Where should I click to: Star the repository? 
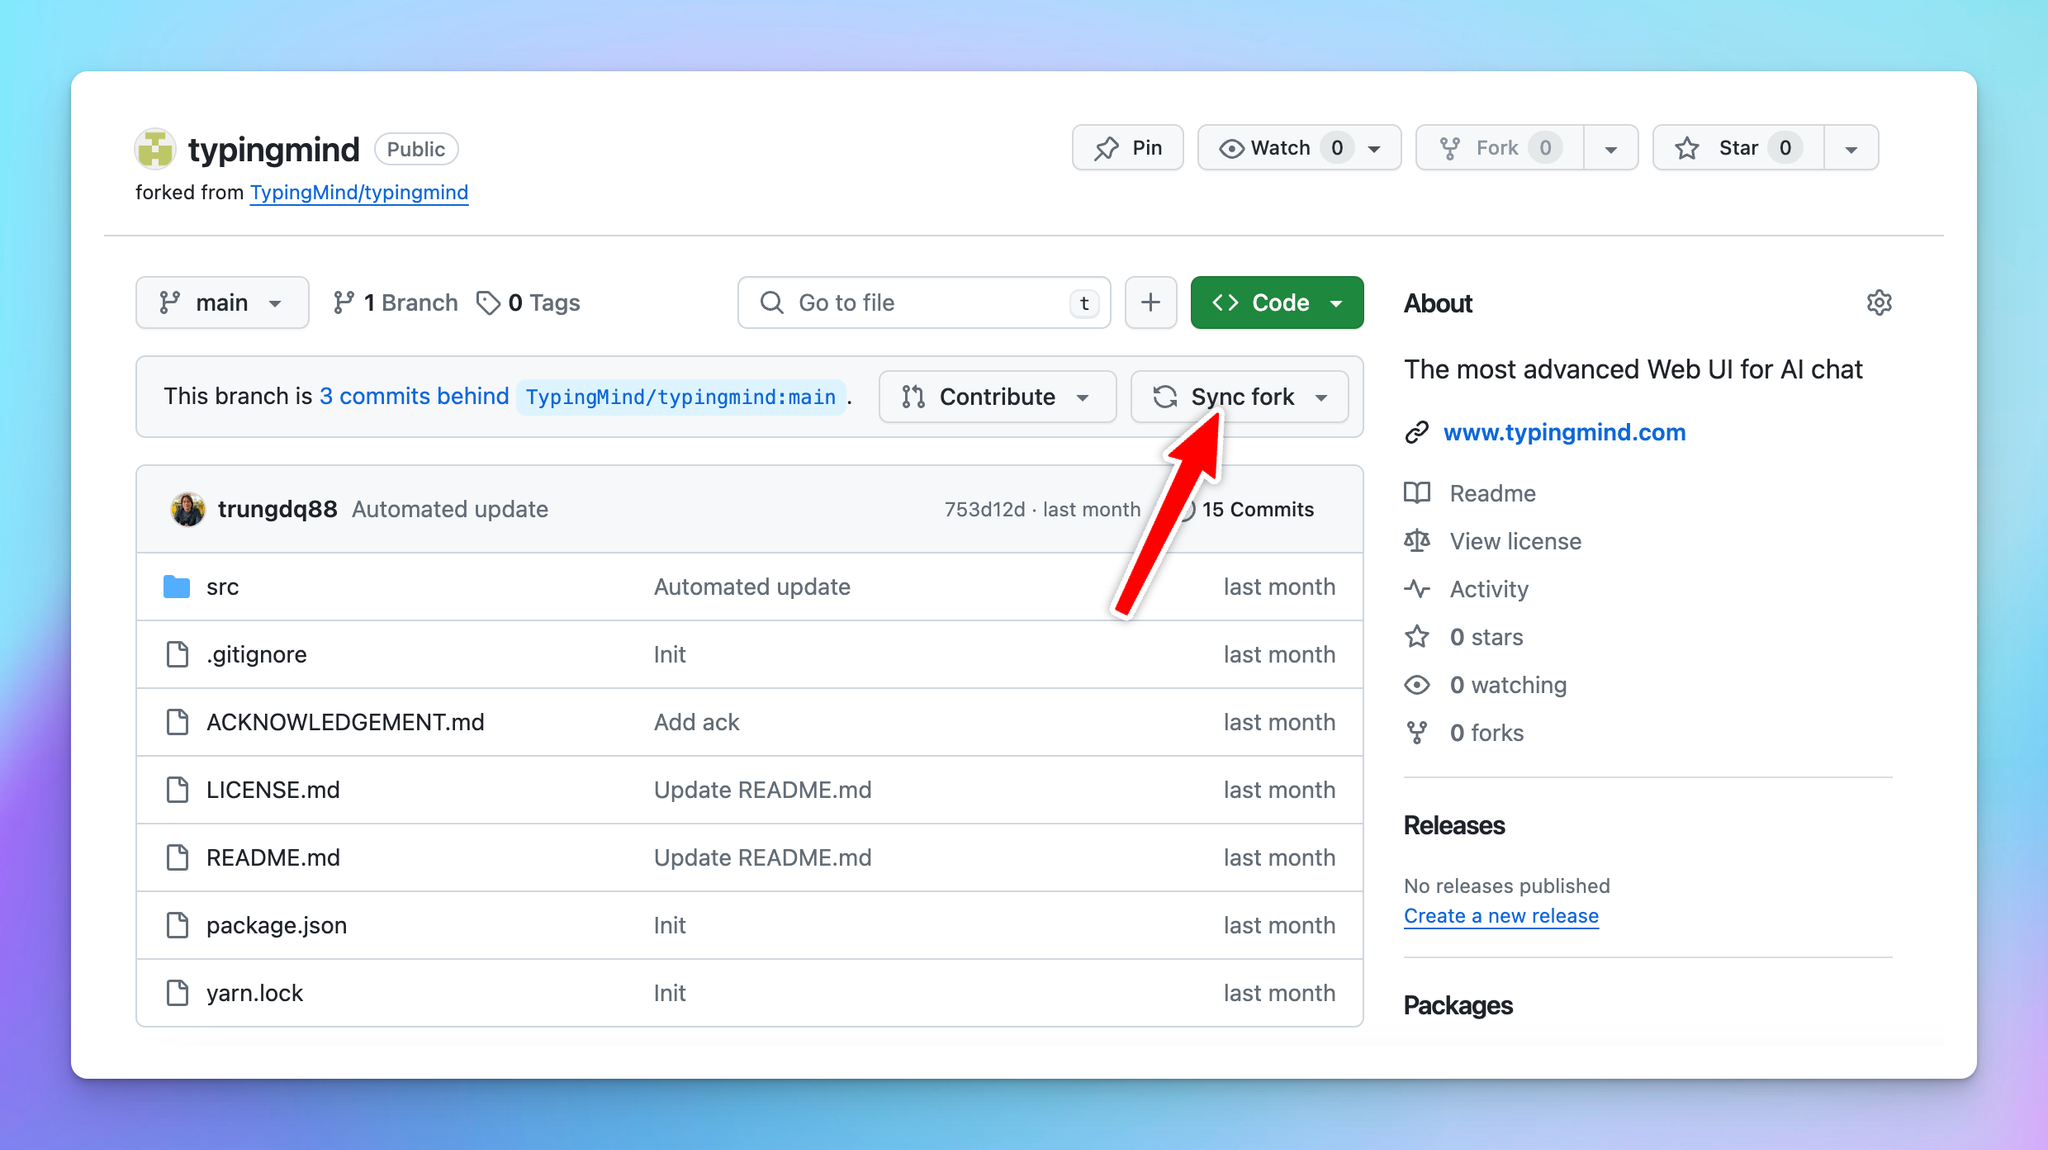1738,148
